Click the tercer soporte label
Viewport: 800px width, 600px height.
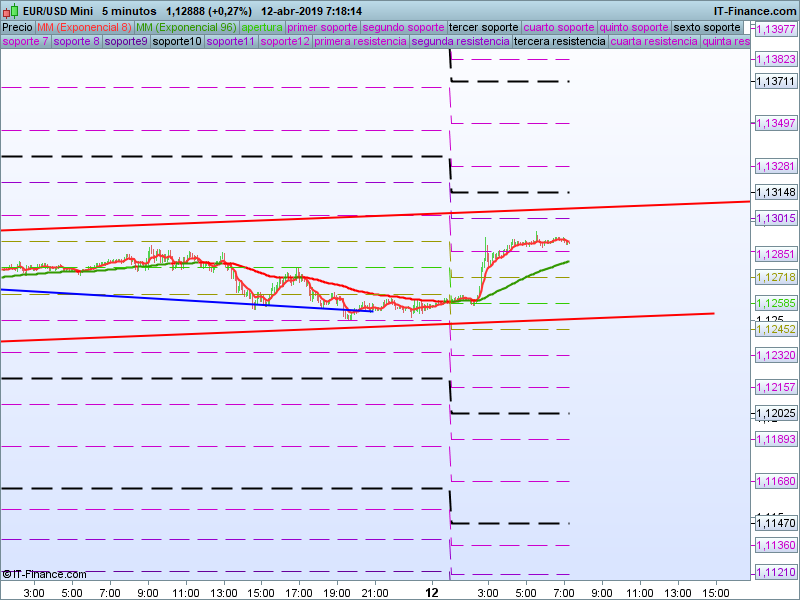coord(483,27)
